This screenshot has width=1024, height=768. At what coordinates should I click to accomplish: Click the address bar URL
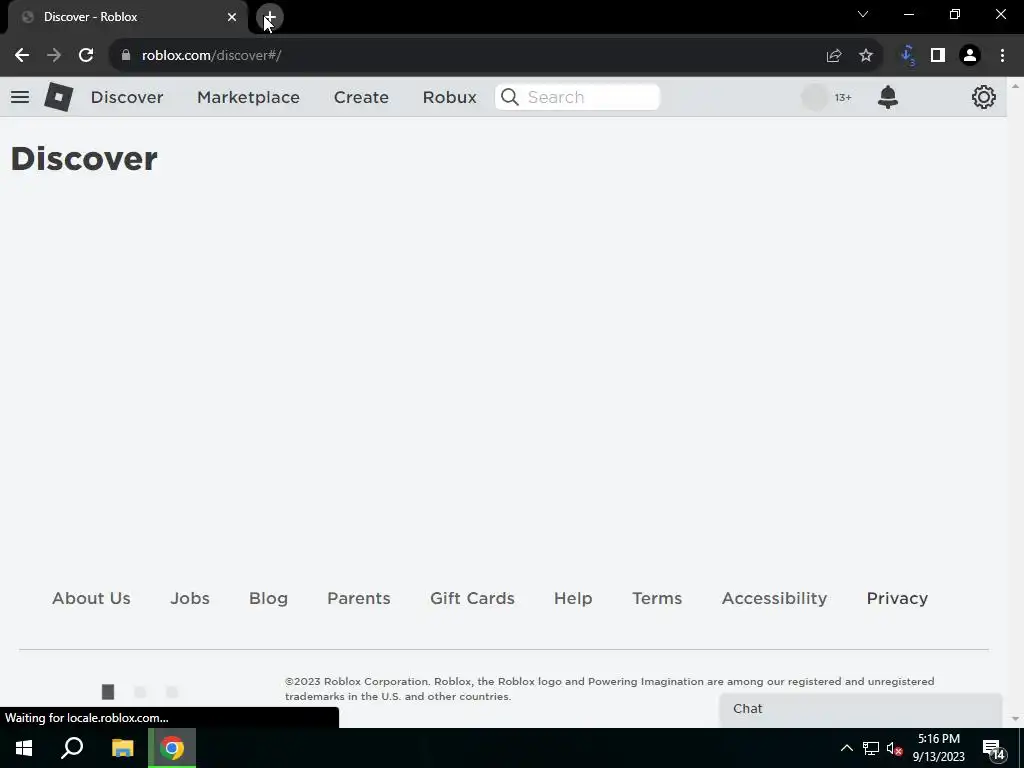211,56
